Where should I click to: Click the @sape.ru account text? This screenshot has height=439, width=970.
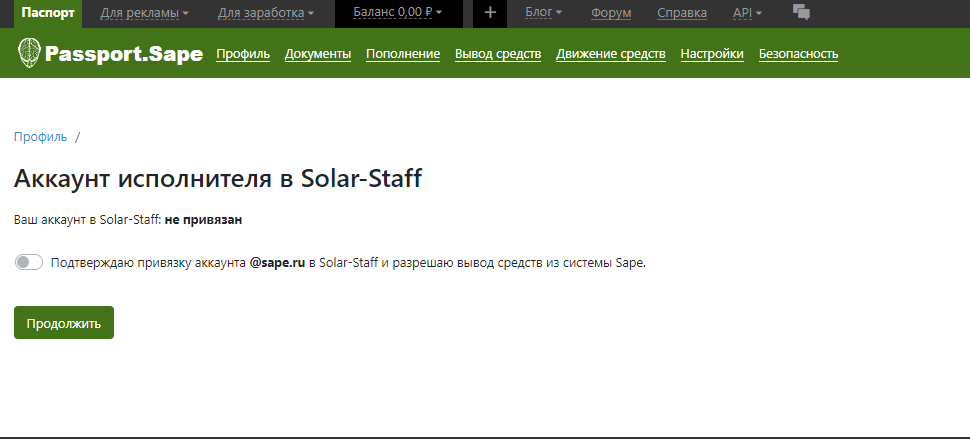pyautogui.click(x=278, y=263)
